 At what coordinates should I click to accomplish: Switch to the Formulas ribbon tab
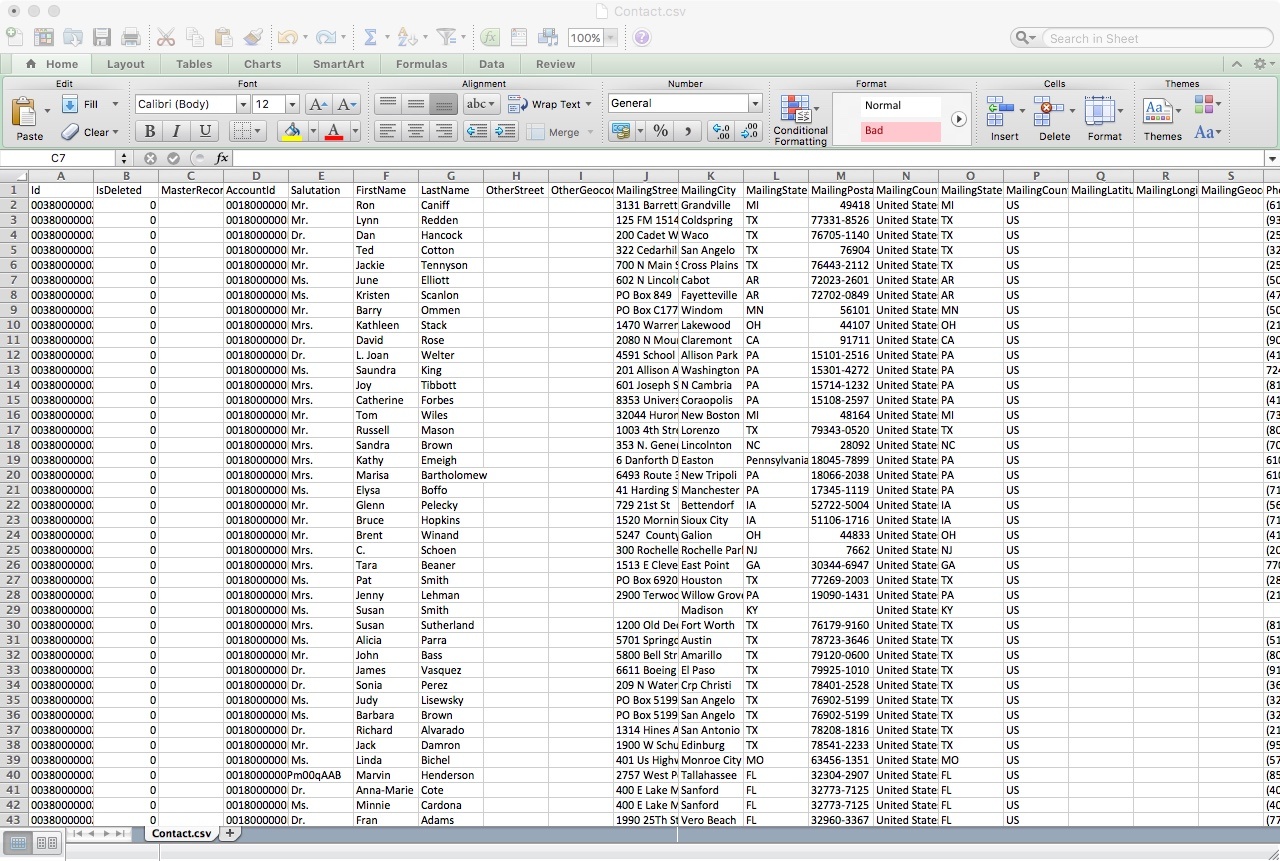(x=421, y=64)
